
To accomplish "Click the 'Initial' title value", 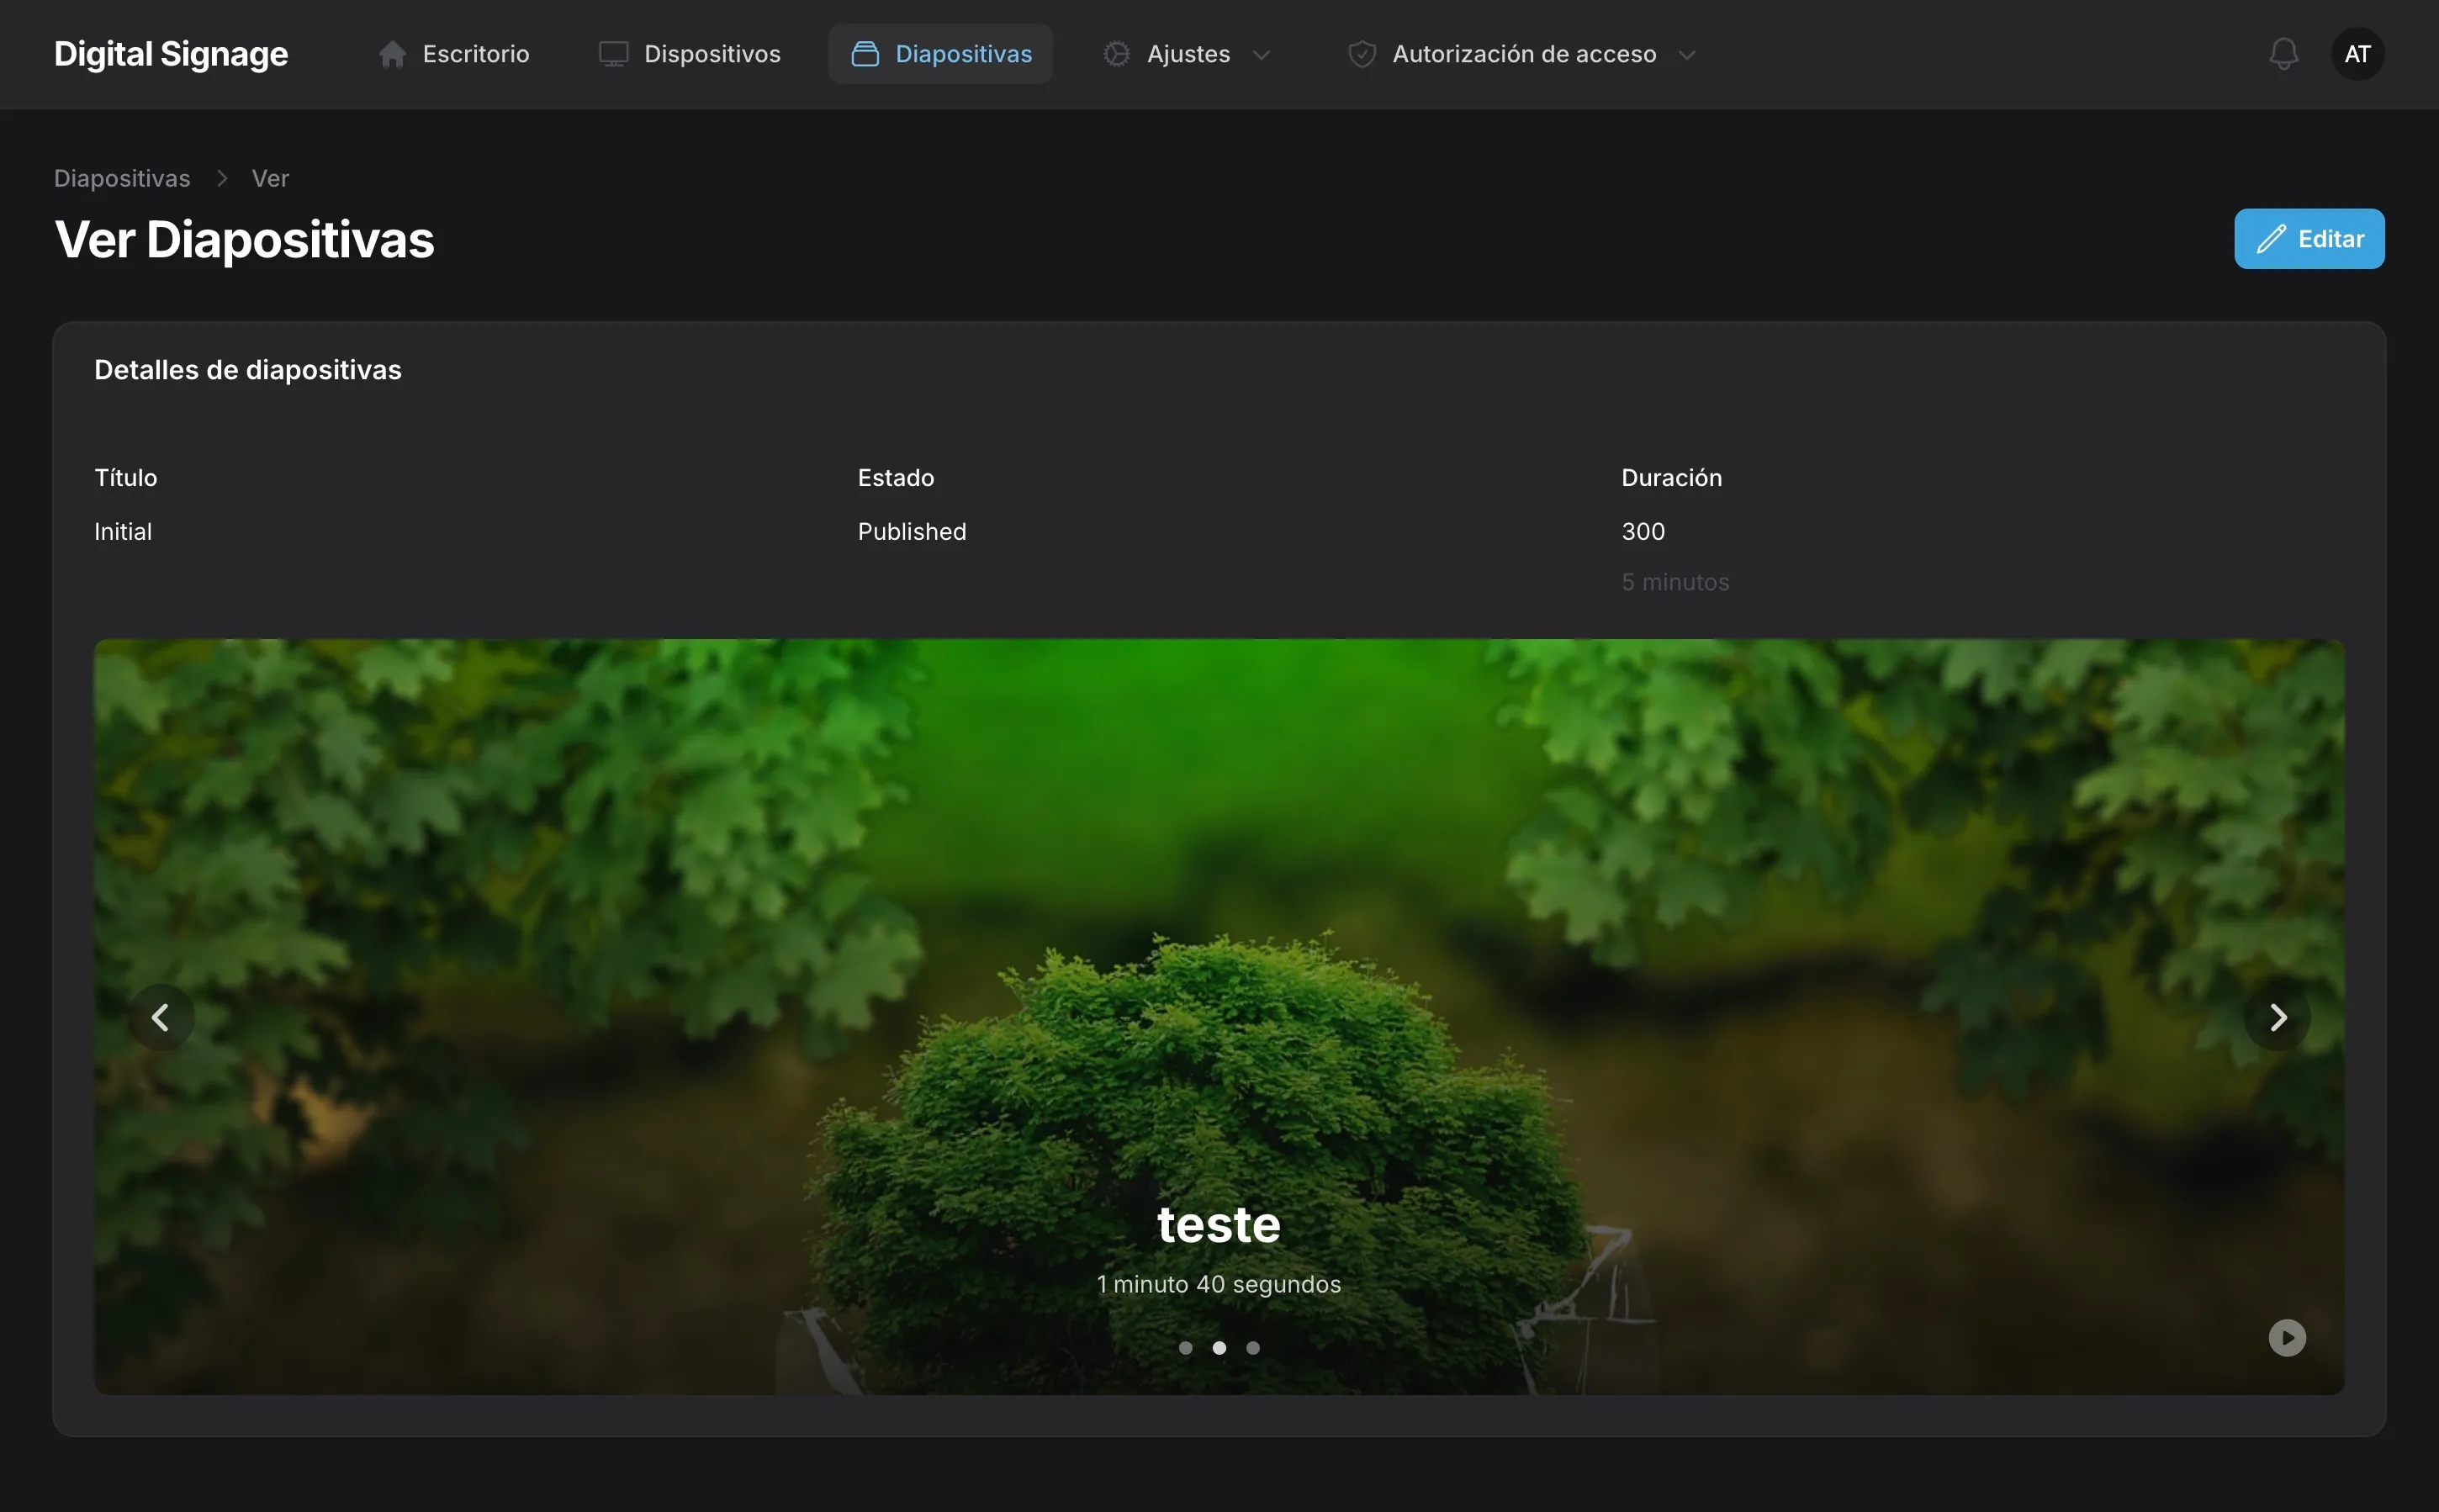I will pos(123,532).
